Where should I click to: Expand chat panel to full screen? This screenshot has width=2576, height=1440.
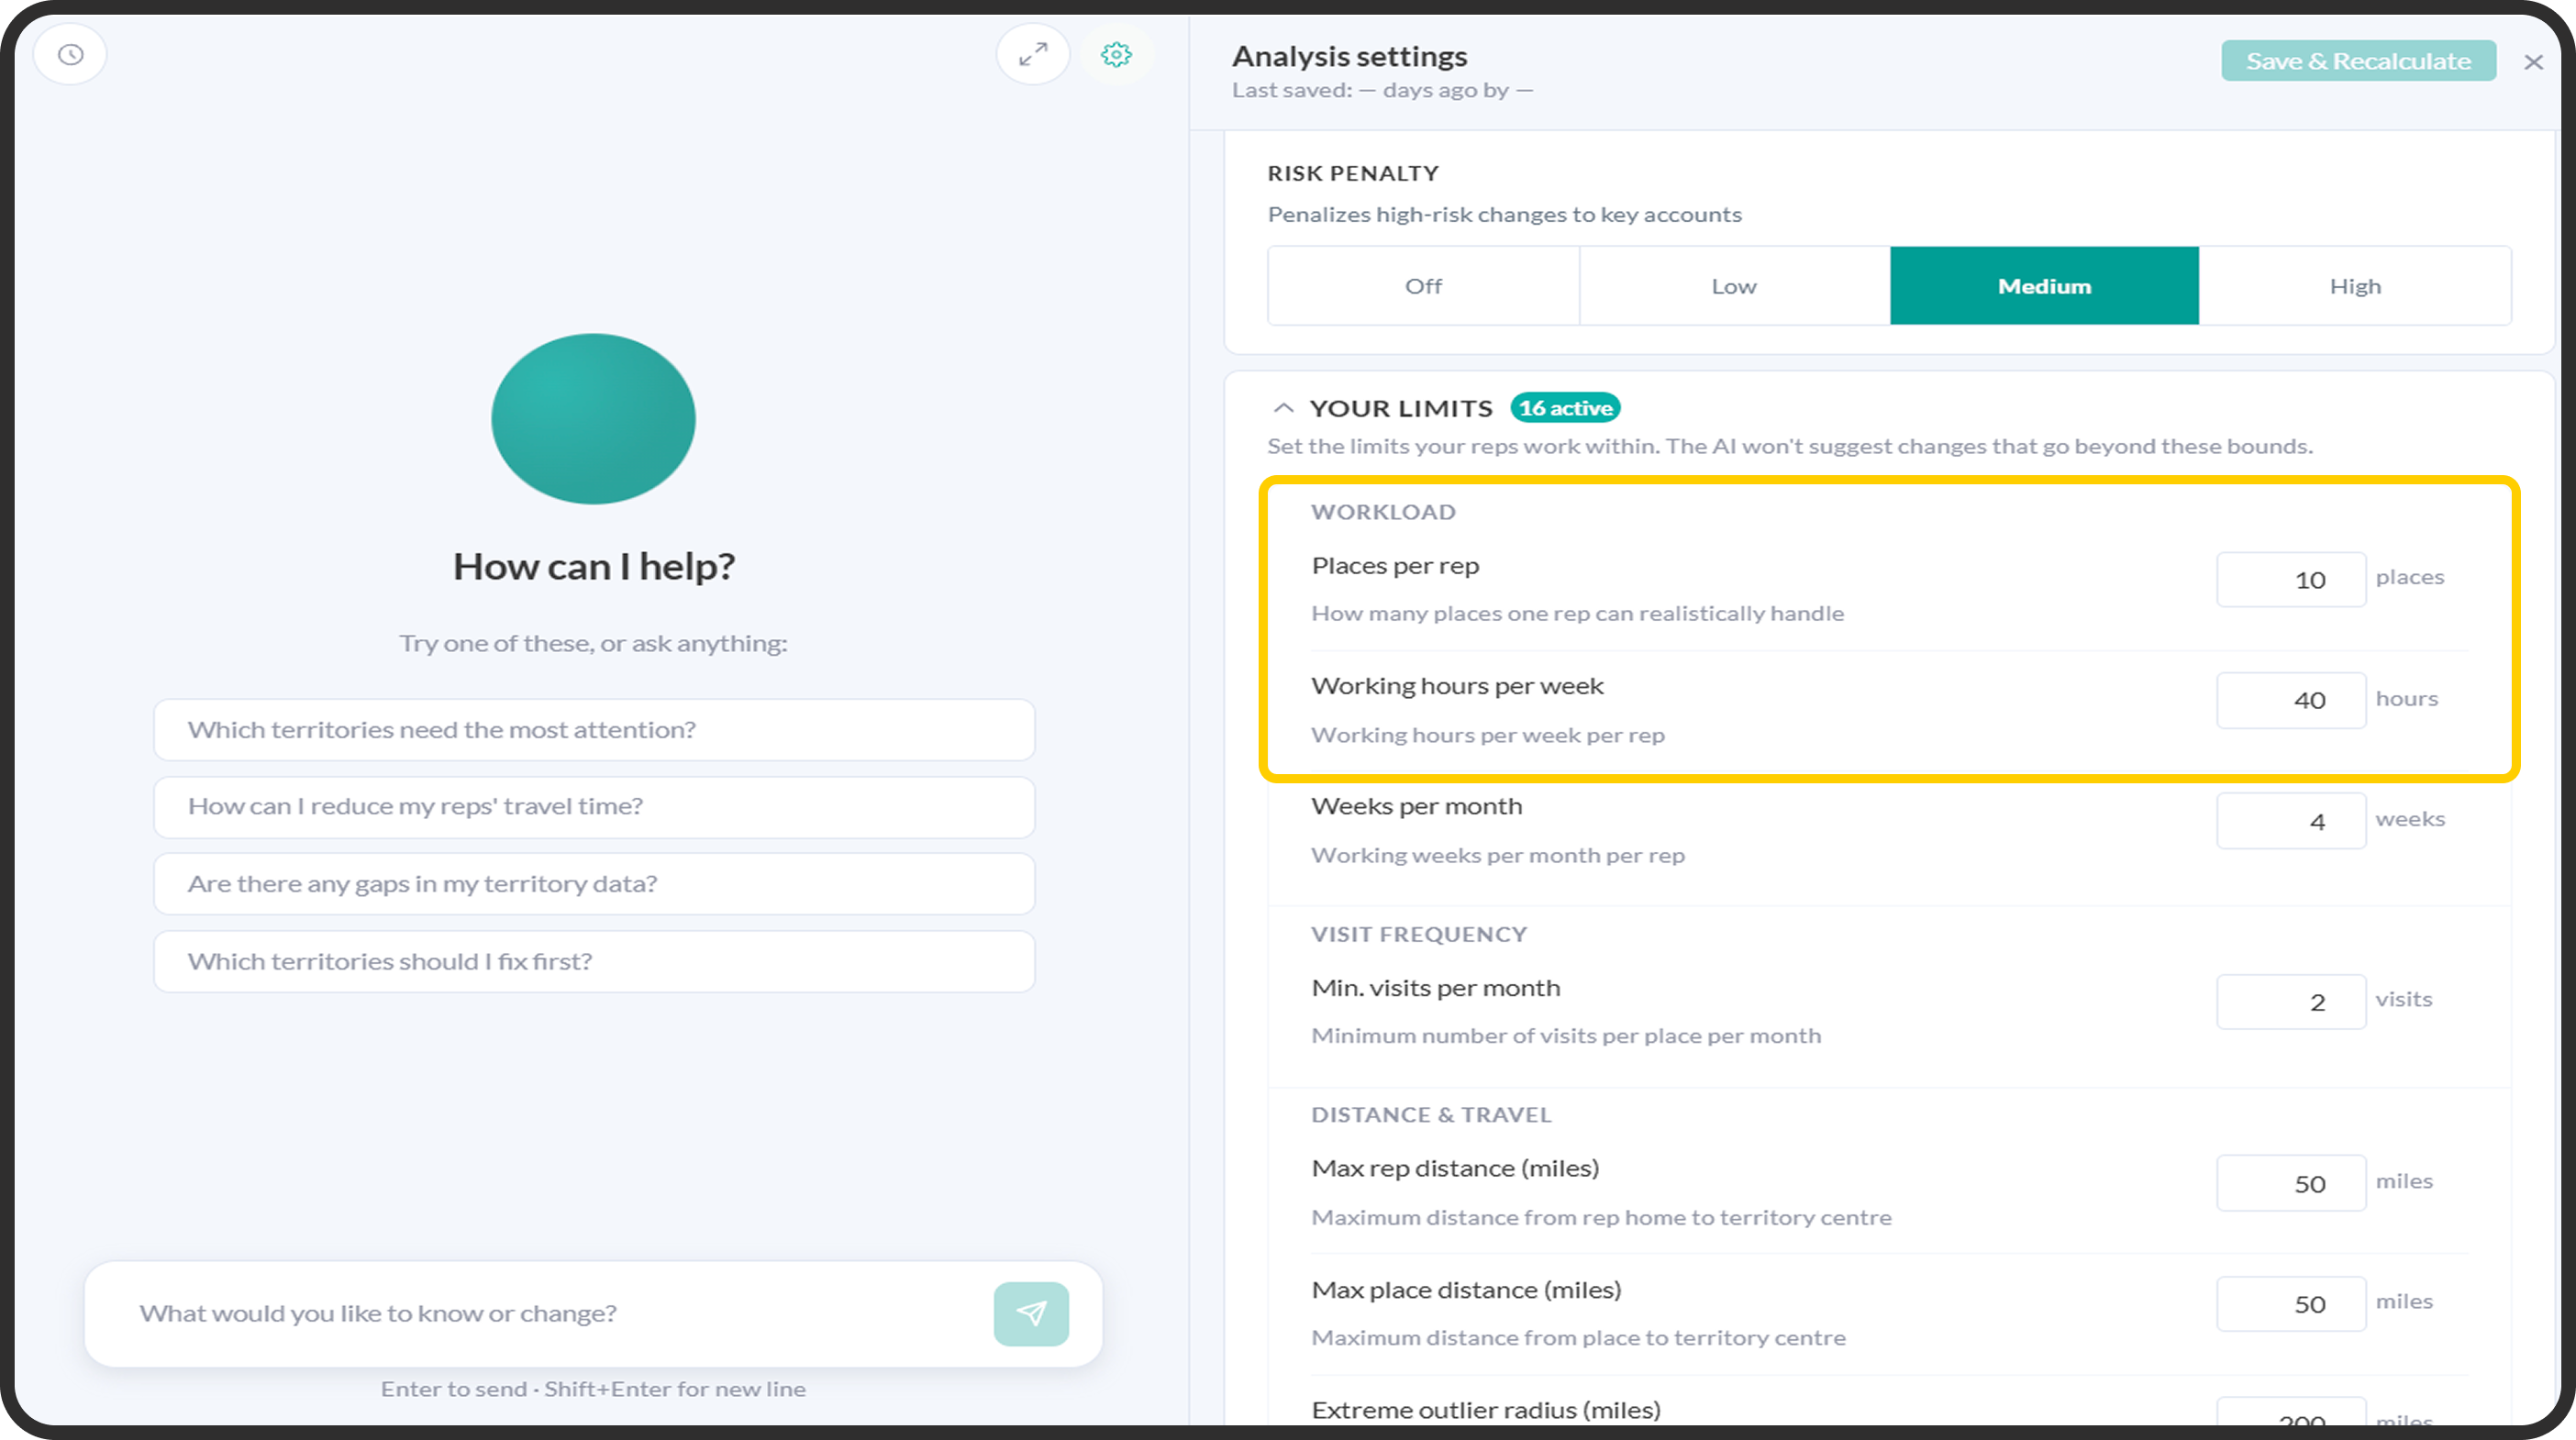1033,54
